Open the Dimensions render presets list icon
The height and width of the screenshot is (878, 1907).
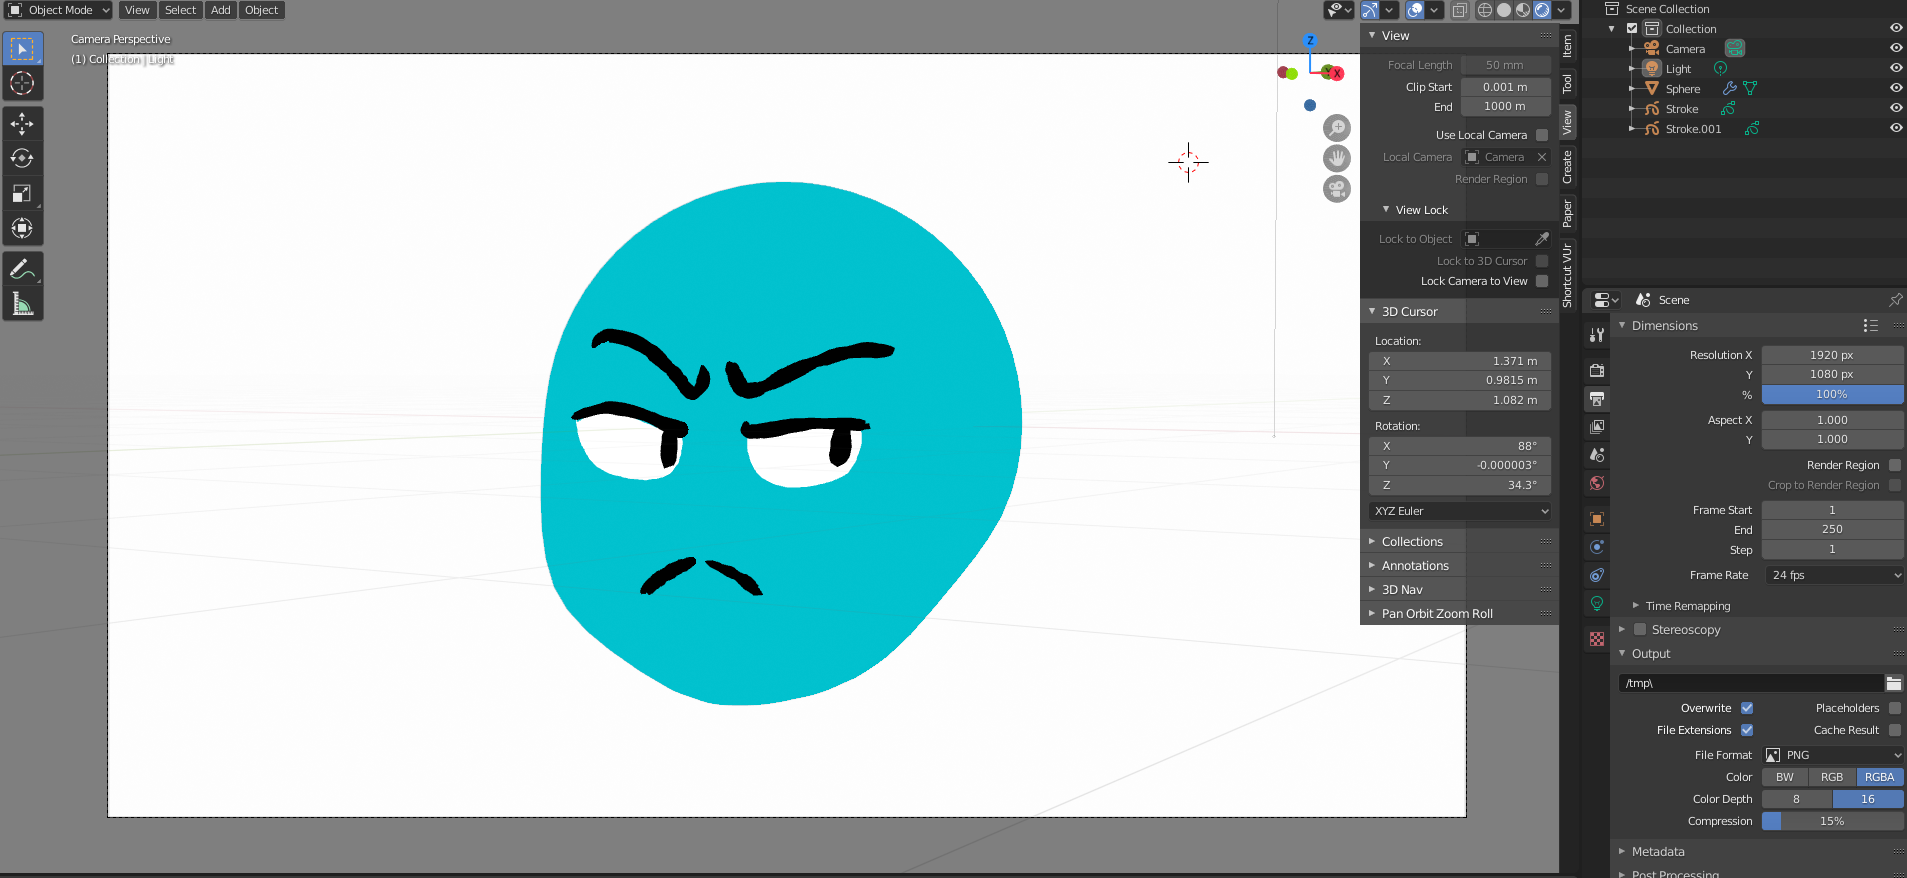[x=1871, y=326]
